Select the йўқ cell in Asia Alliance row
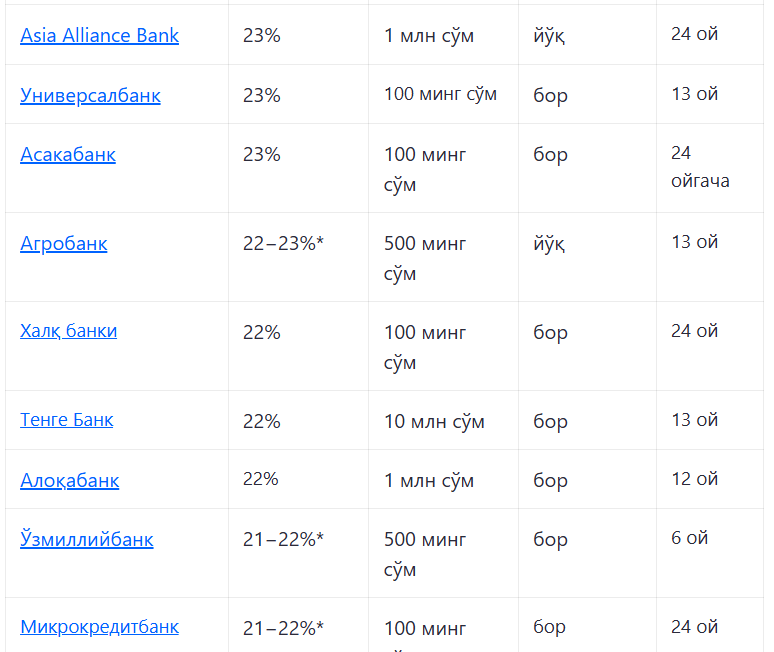 coord(549,36)
